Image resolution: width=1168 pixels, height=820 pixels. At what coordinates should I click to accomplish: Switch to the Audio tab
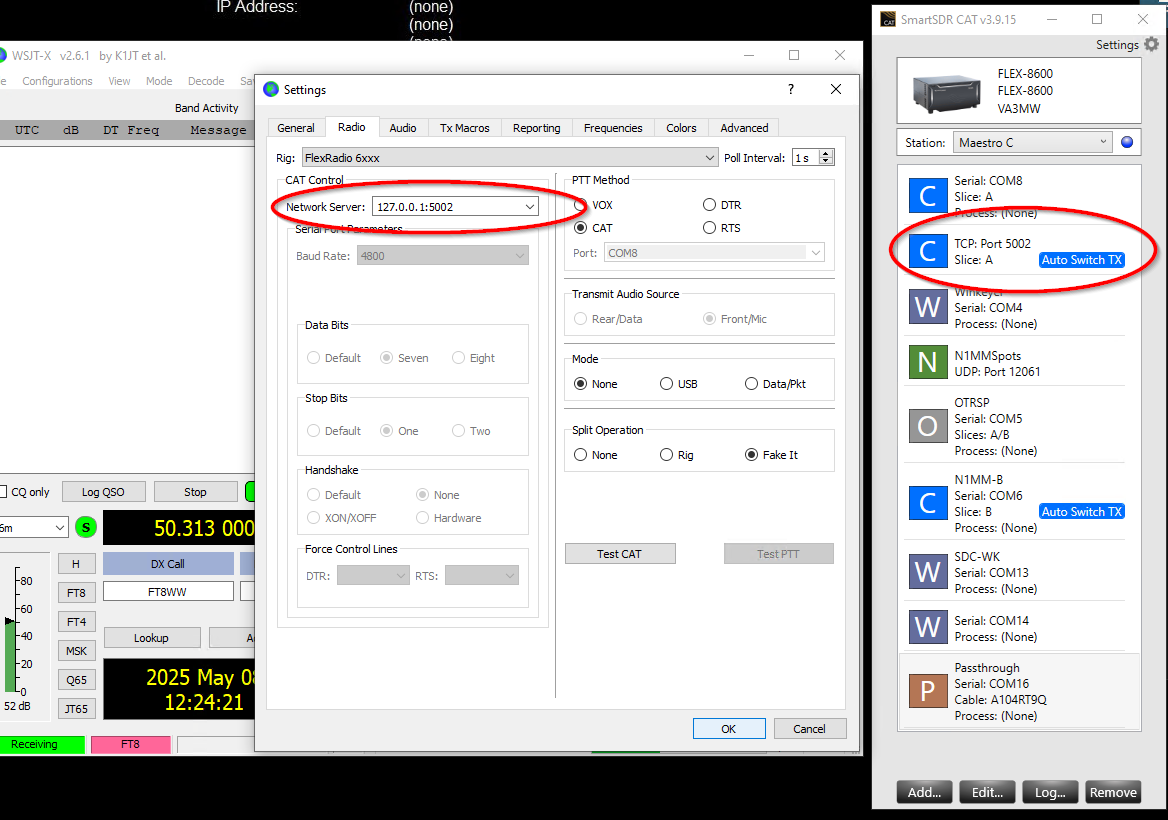click(x=403, y=128)
